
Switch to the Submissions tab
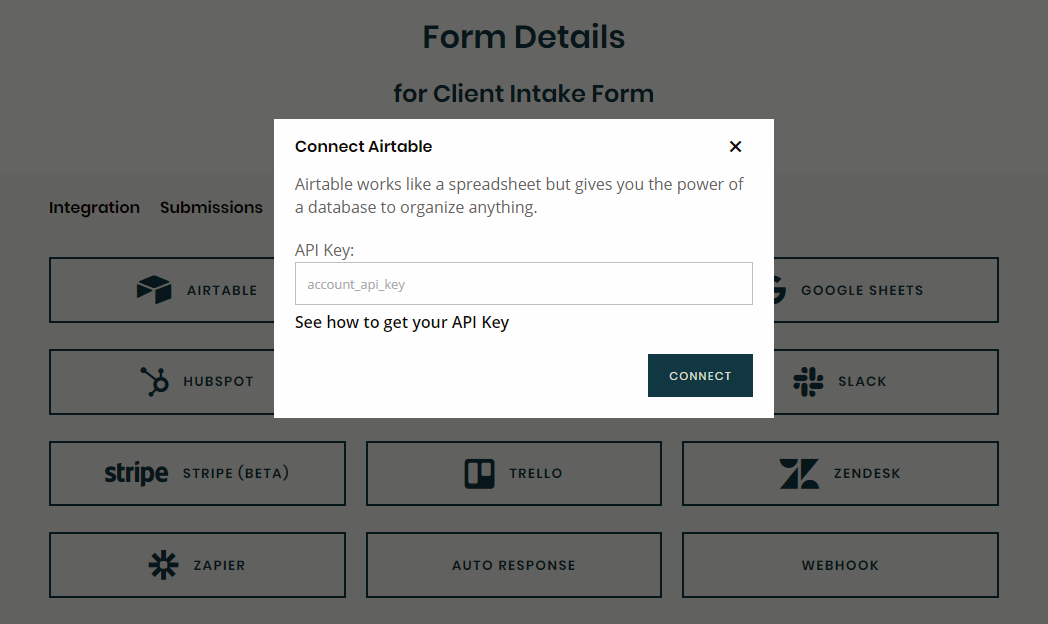211,207
